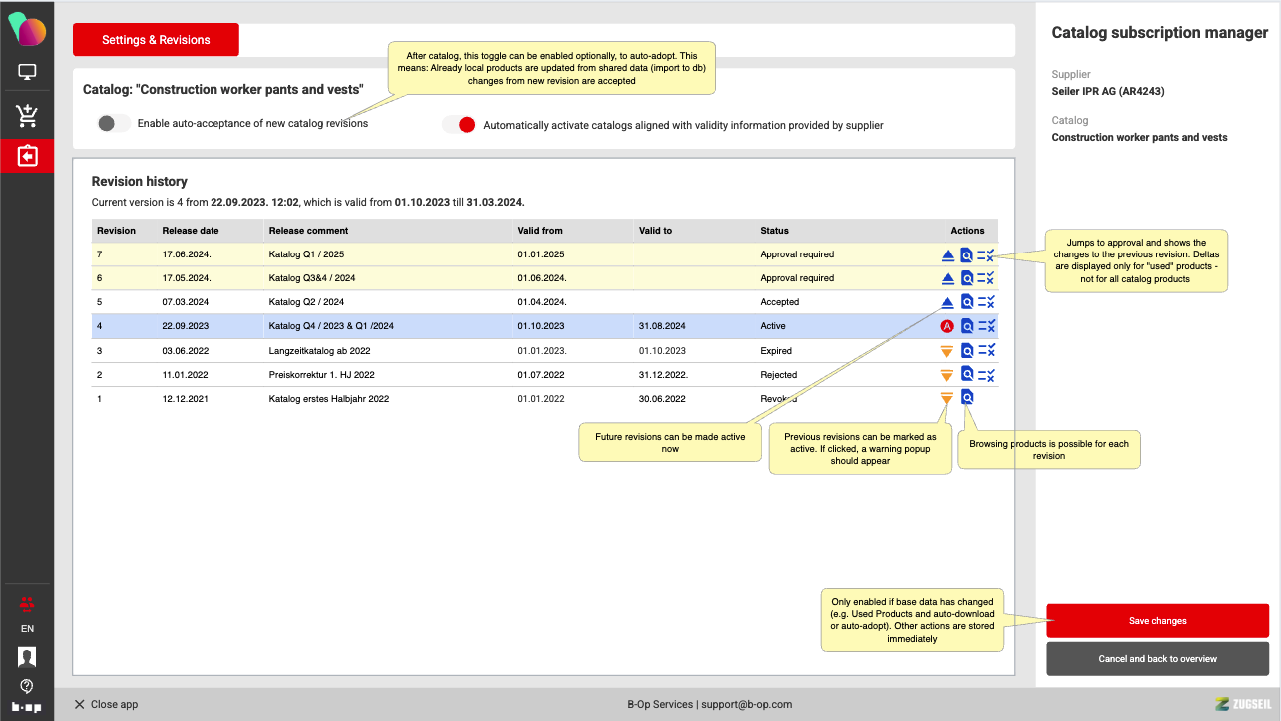Disable automatic catalog activation toggle
Viewport: 1281px width, 721px height.
[x=459, y=125]
